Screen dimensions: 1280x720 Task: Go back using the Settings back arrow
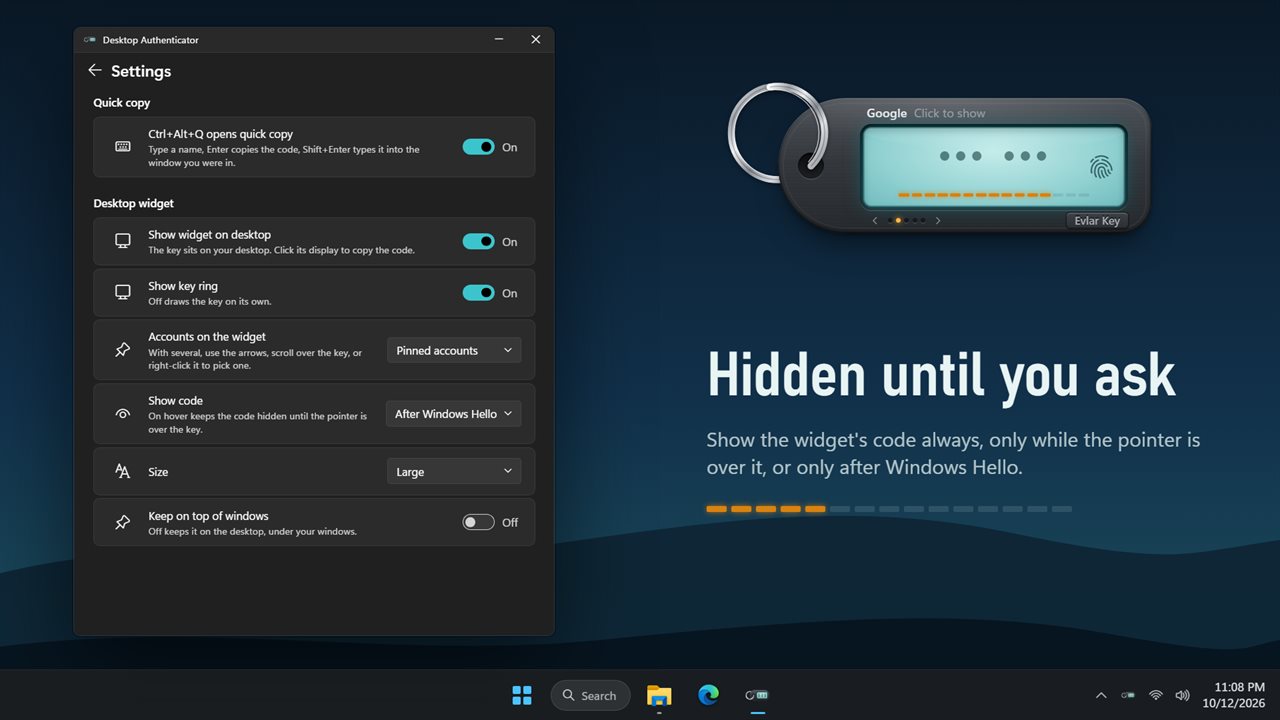pyautogui.click(x=95, y=70)
